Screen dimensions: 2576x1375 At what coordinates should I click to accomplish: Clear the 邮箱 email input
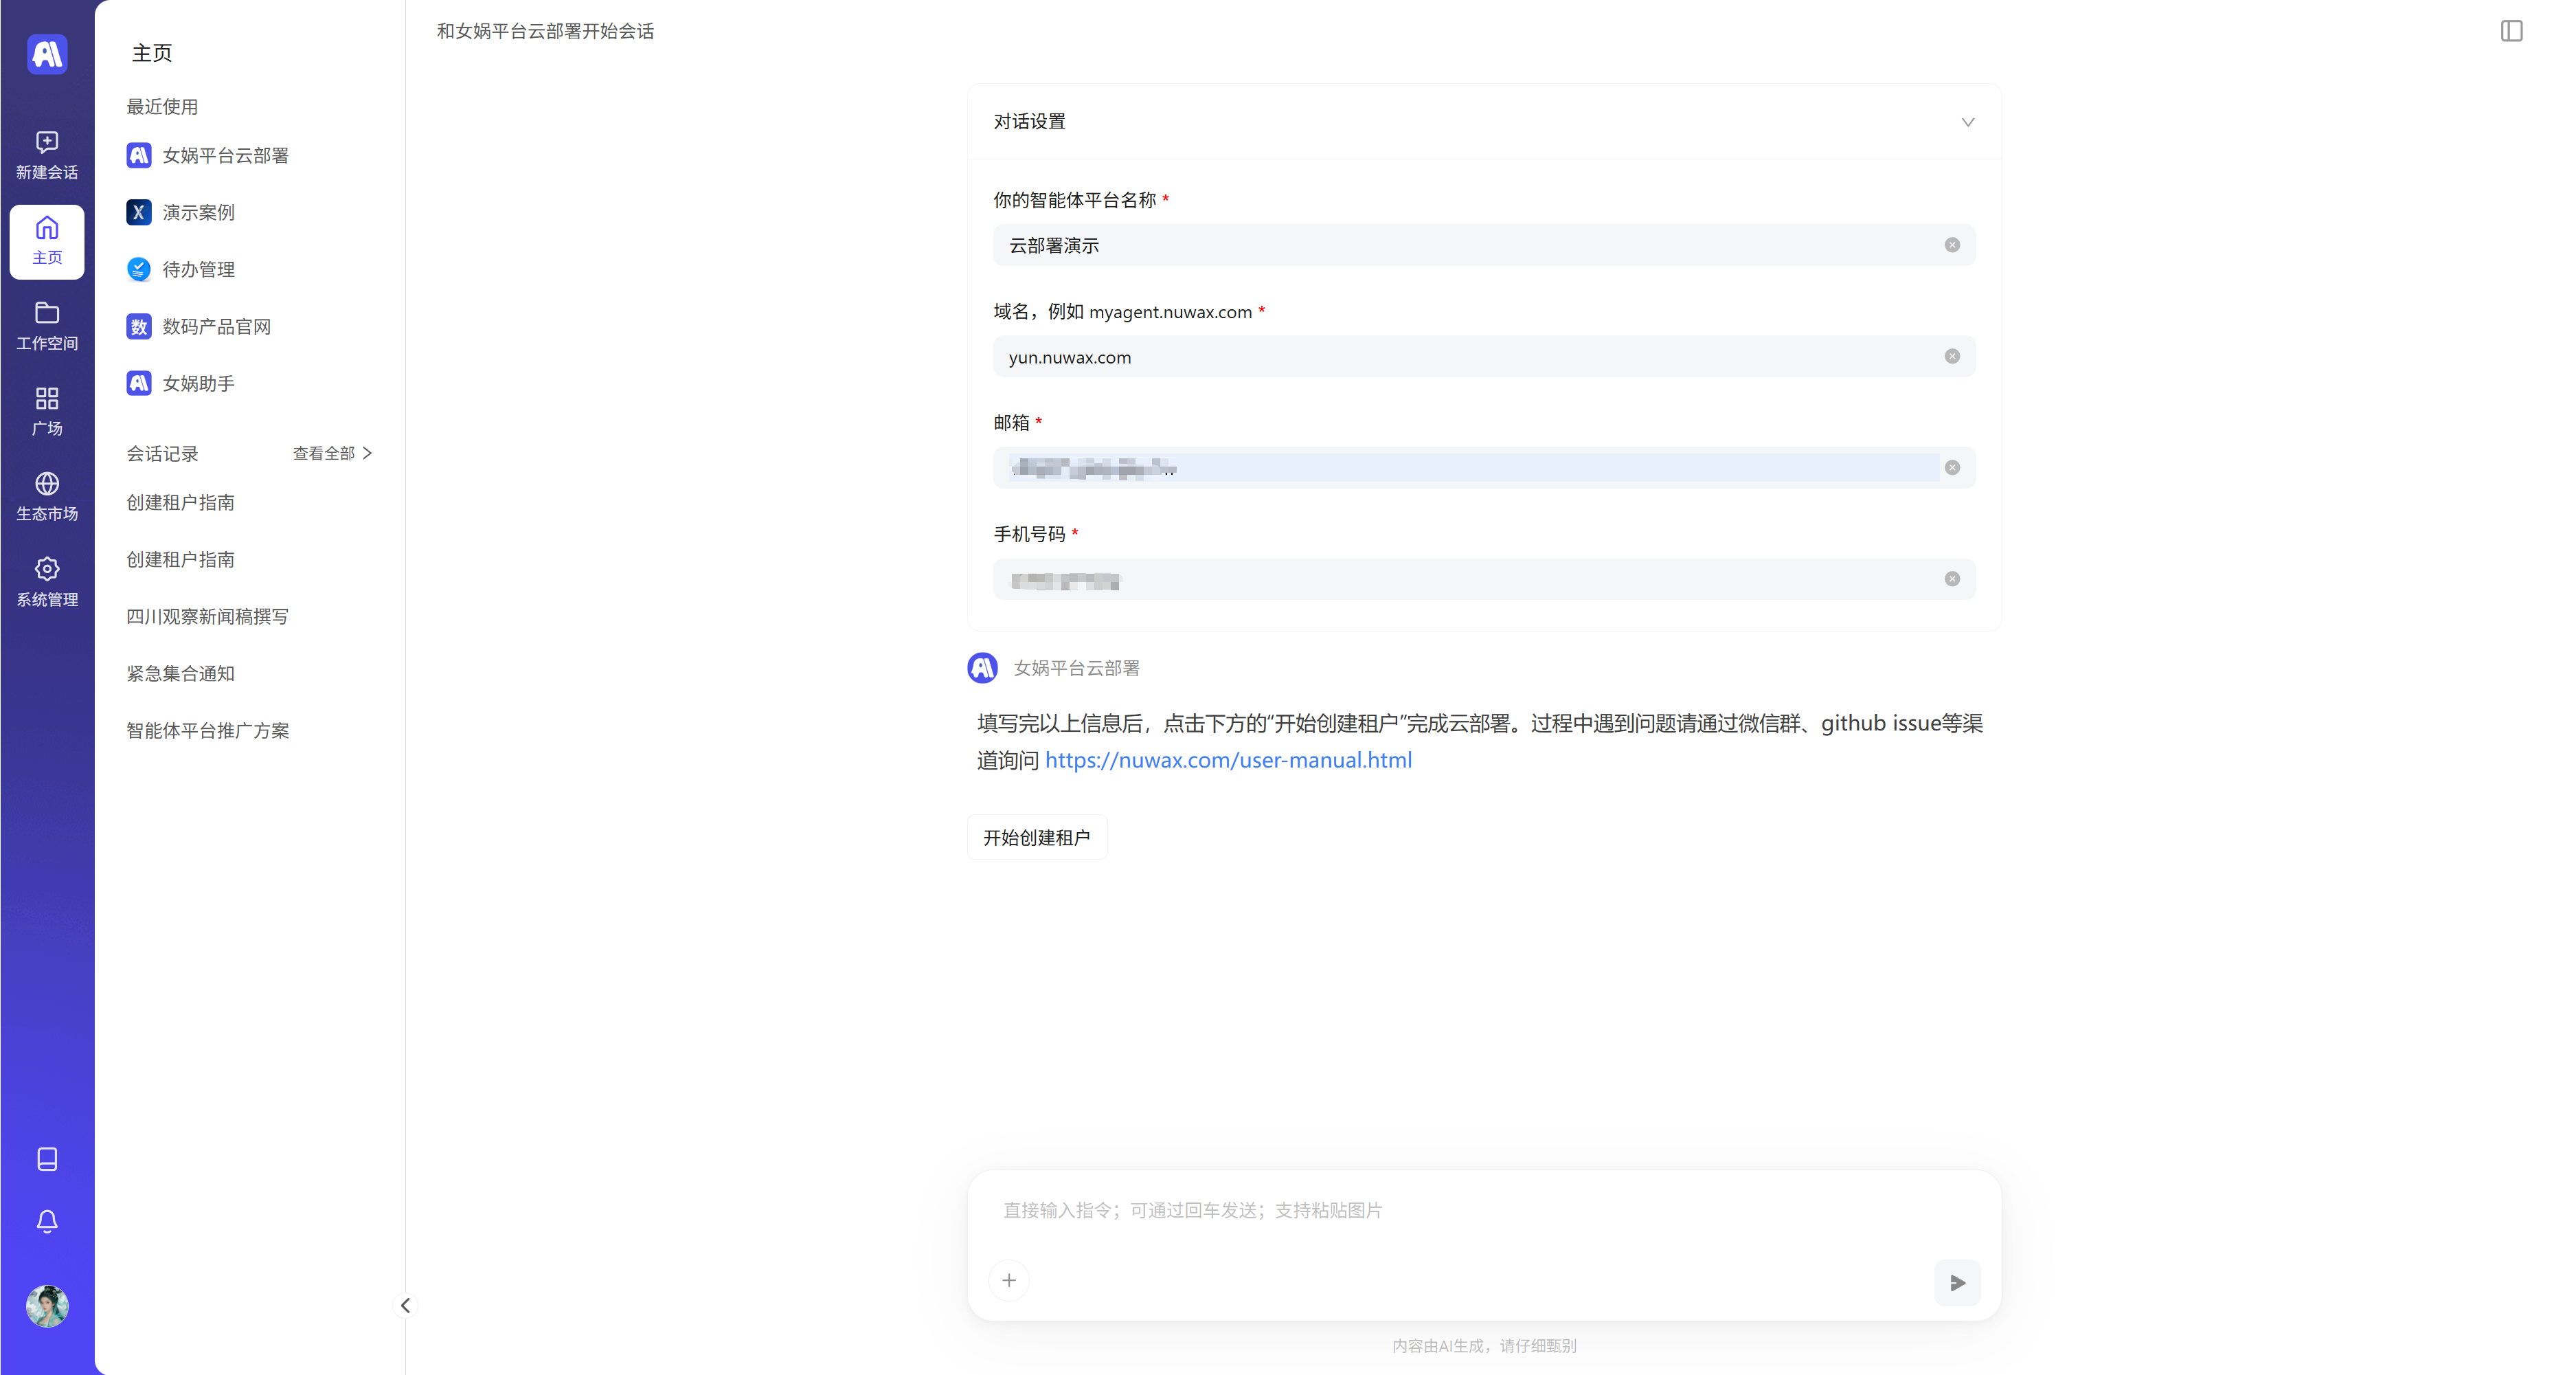point(1952,467)
